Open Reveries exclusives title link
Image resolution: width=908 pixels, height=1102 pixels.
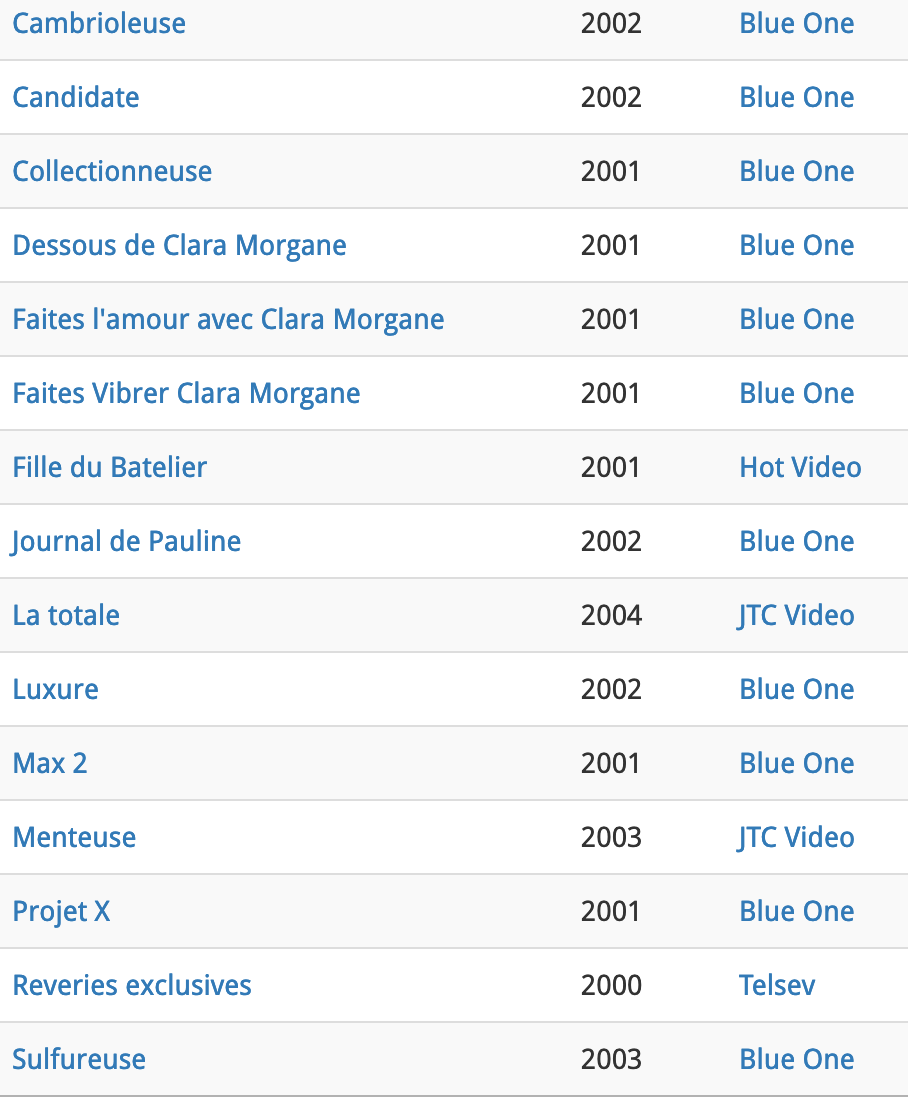(x=132, y=985)
